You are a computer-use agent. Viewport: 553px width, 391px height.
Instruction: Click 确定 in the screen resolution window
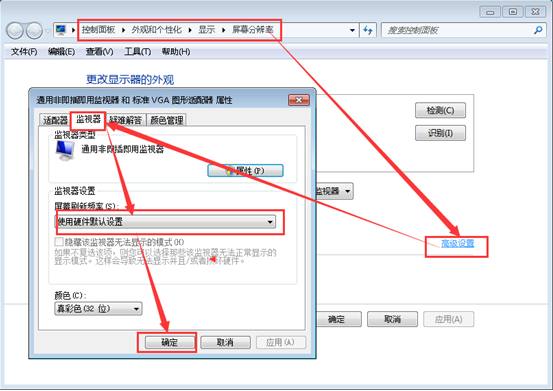[x=339, y=319]
